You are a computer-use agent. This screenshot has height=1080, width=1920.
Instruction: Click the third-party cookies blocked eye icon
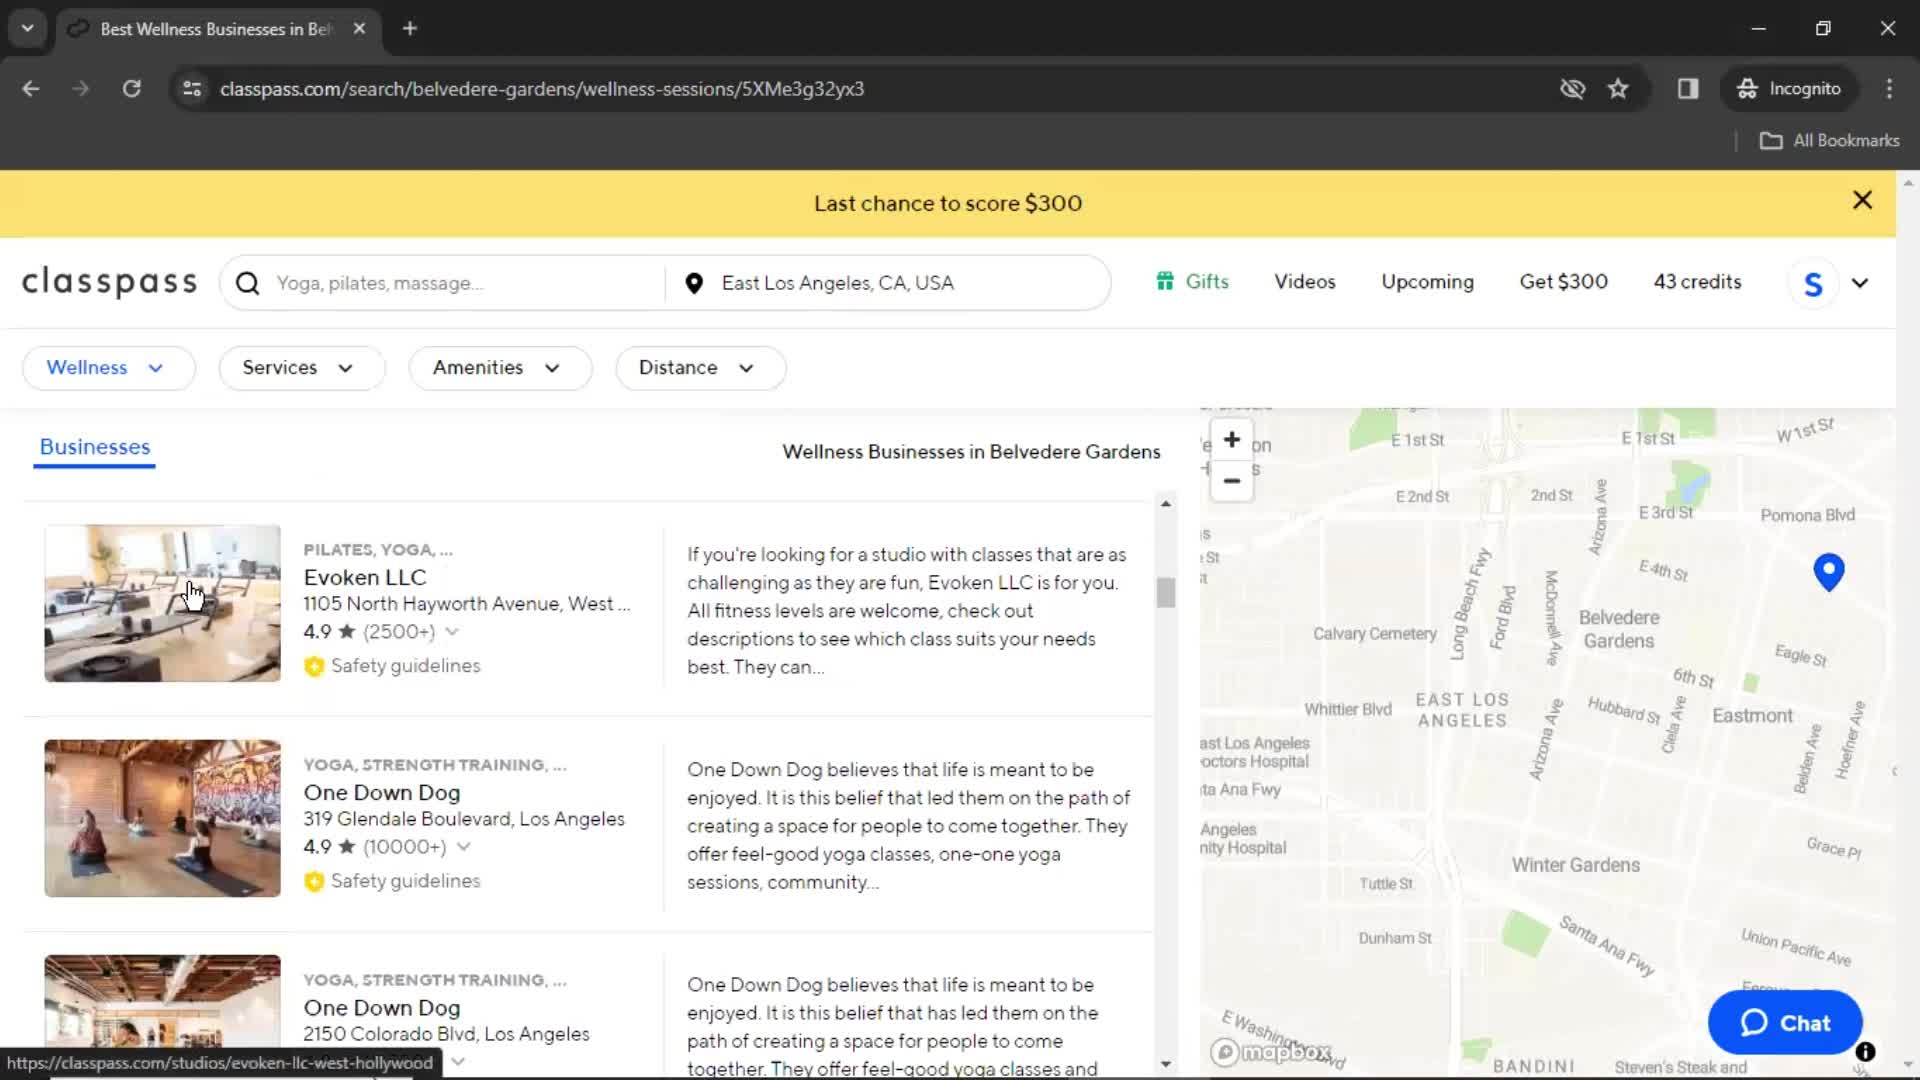tap(1572, 89)
